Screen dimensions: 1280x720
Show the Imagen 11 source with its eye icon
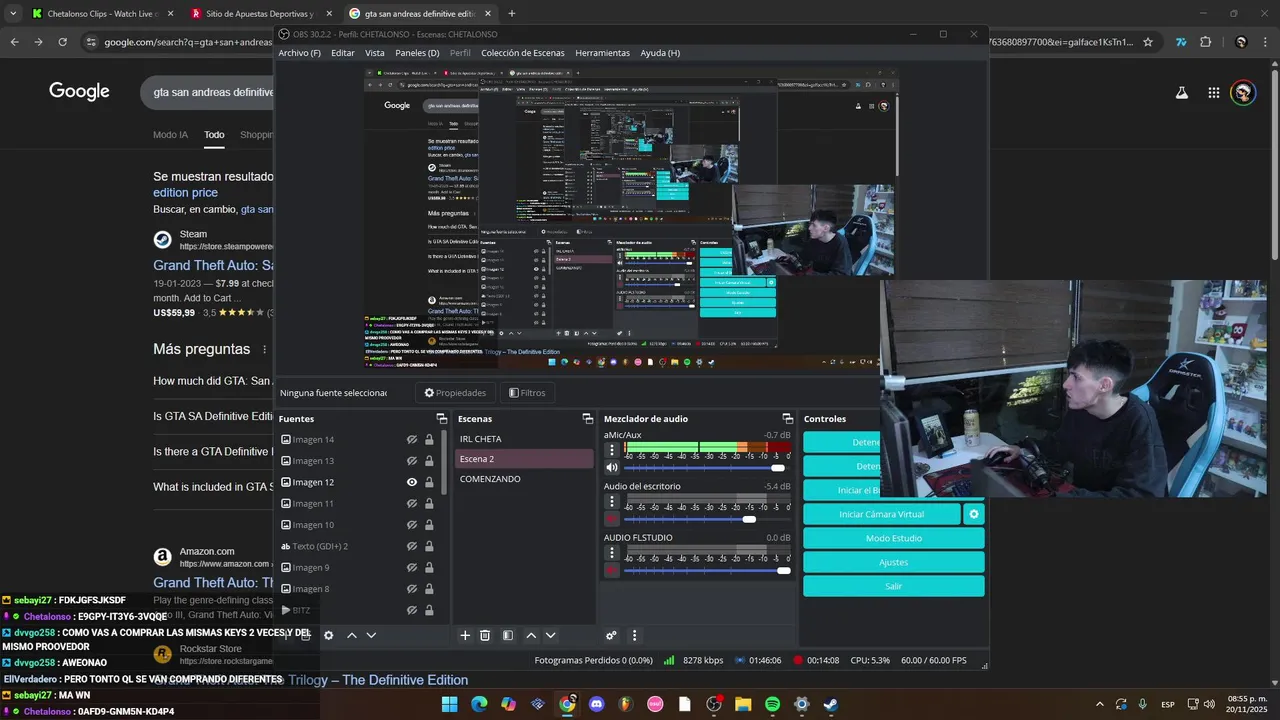click(x=412, y=504)
